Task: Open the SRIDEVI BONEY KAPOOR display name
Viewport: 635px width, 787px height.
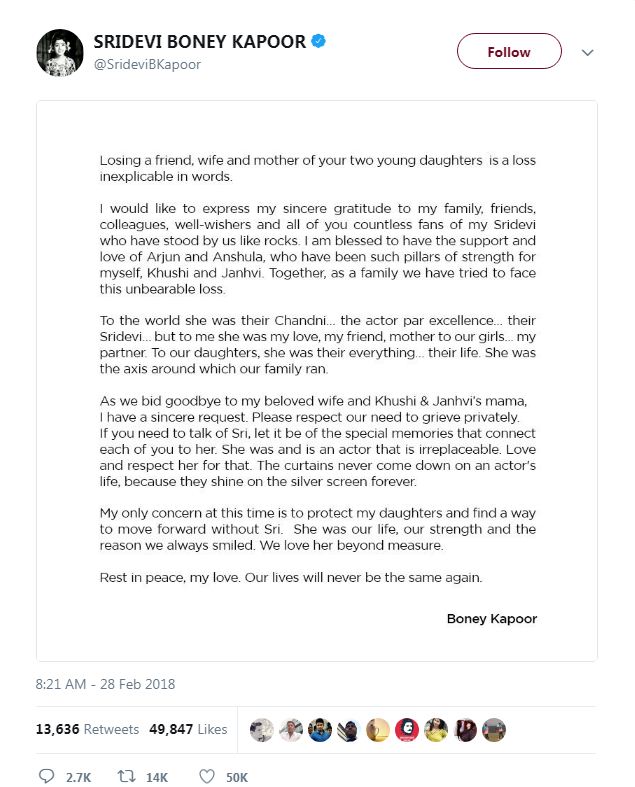Action: point(199,42)
